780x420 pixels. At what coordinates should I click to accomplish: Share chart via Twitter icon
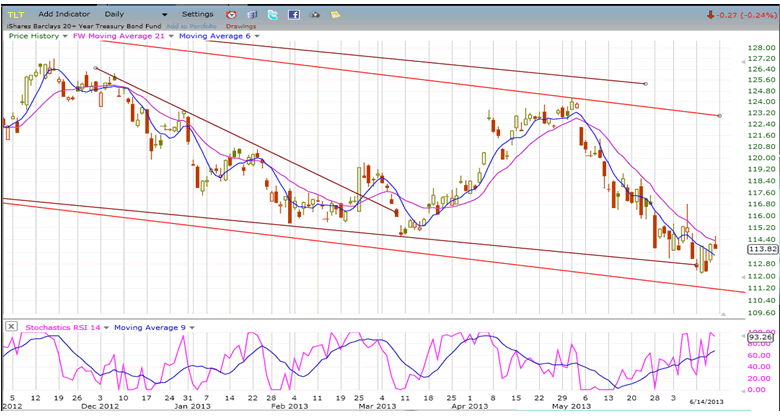[272, 15]
